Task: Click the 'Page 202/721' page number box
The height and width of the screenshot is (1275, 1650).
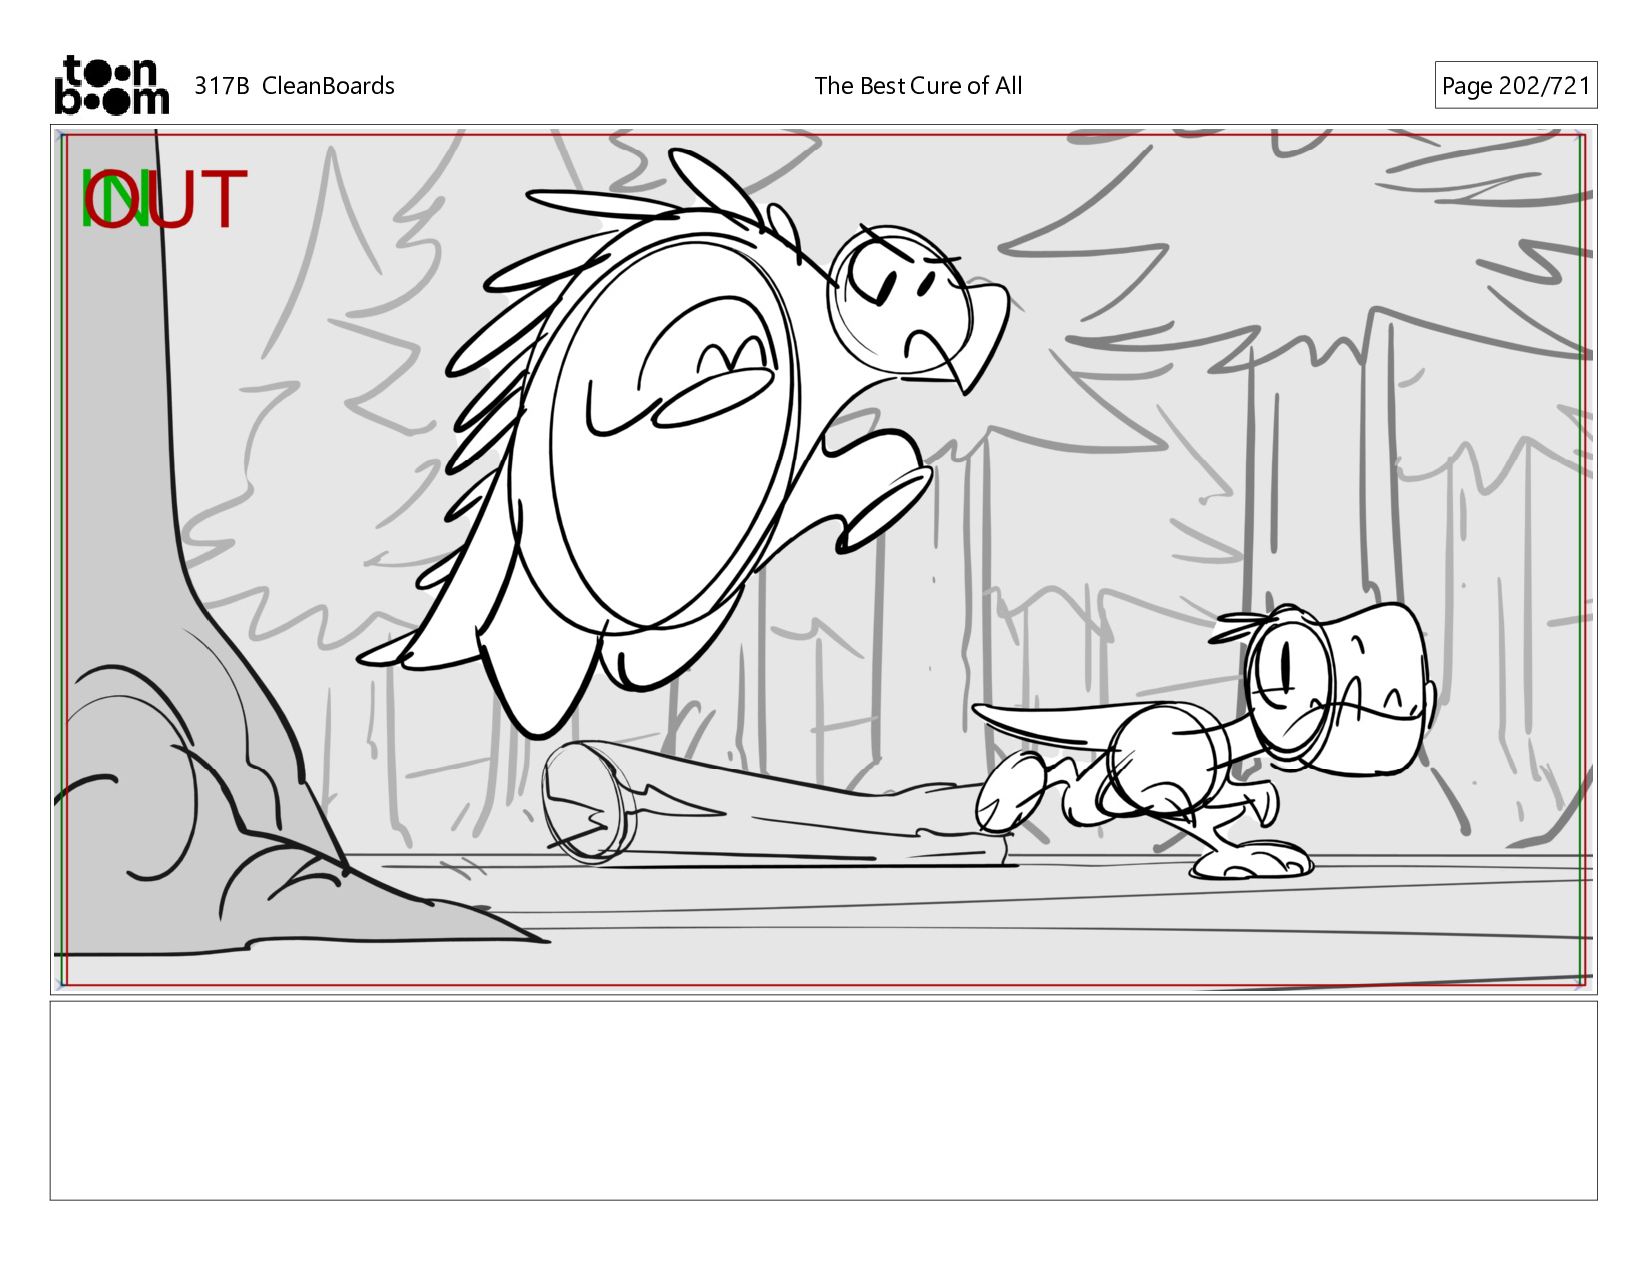Action: 1515,85
